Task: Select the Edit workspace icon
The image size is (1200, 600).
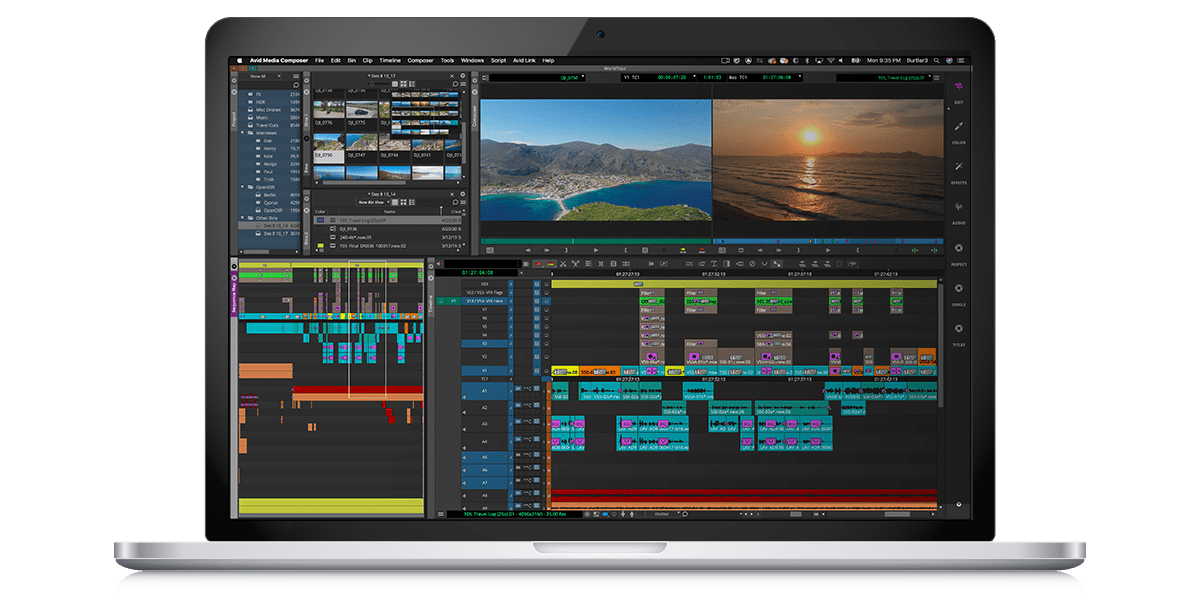Action: [958, 86]
